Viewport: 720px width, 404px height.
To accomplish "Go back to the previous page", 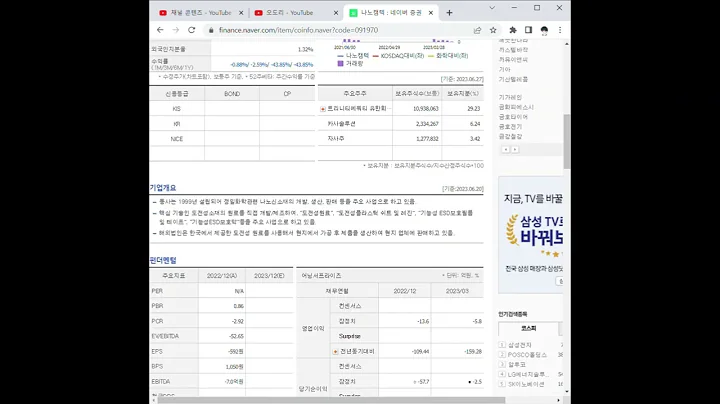I will pos(160,30).
